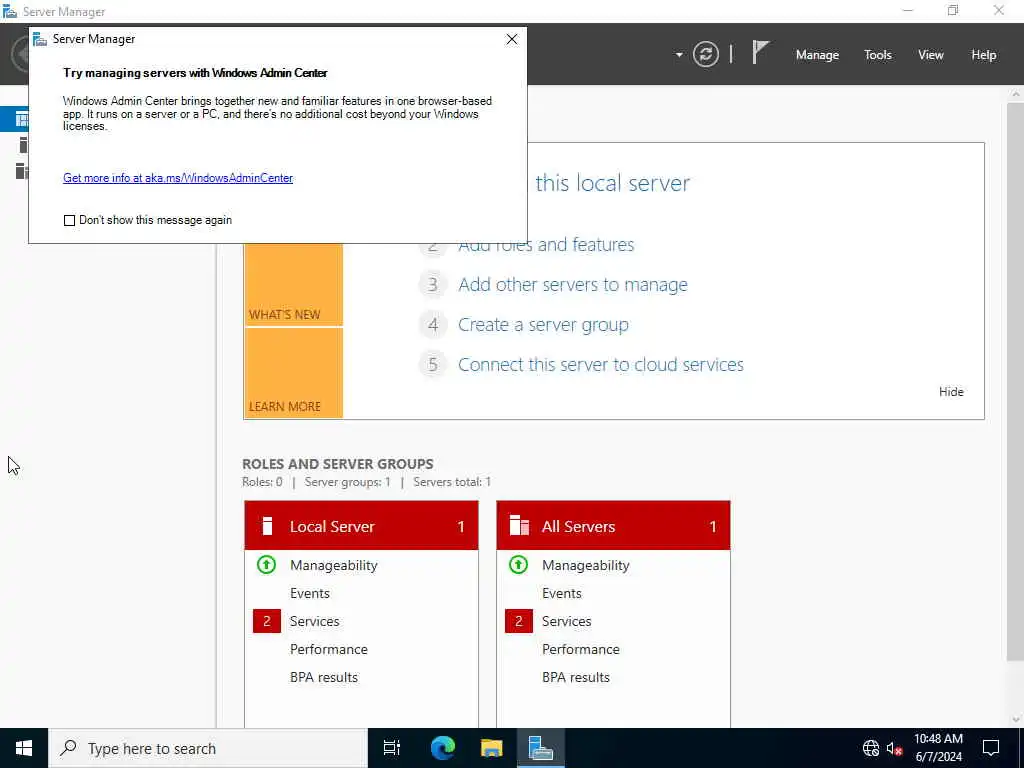Viewport: 1024px width, 768px height.
Task: Open the notifications flag
Action: (760, 52)
